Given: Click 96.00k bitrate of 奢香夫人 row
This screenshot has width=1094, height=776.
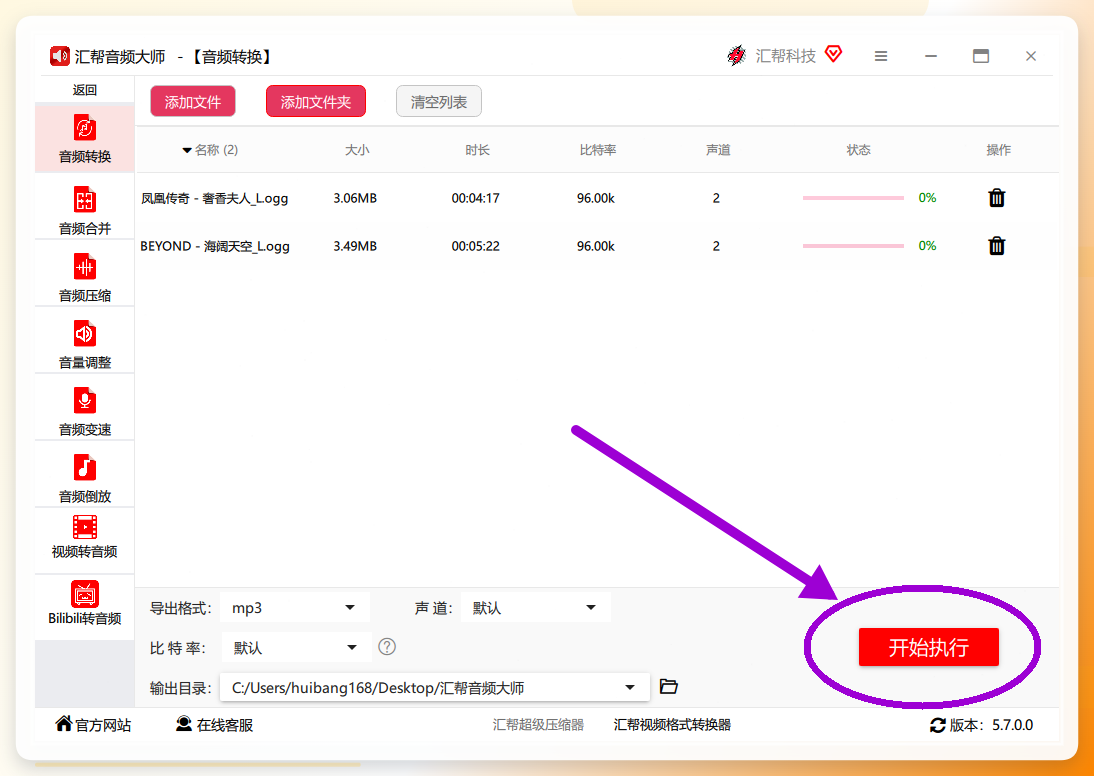Looking at the screenshot, I should pos(596,198).
